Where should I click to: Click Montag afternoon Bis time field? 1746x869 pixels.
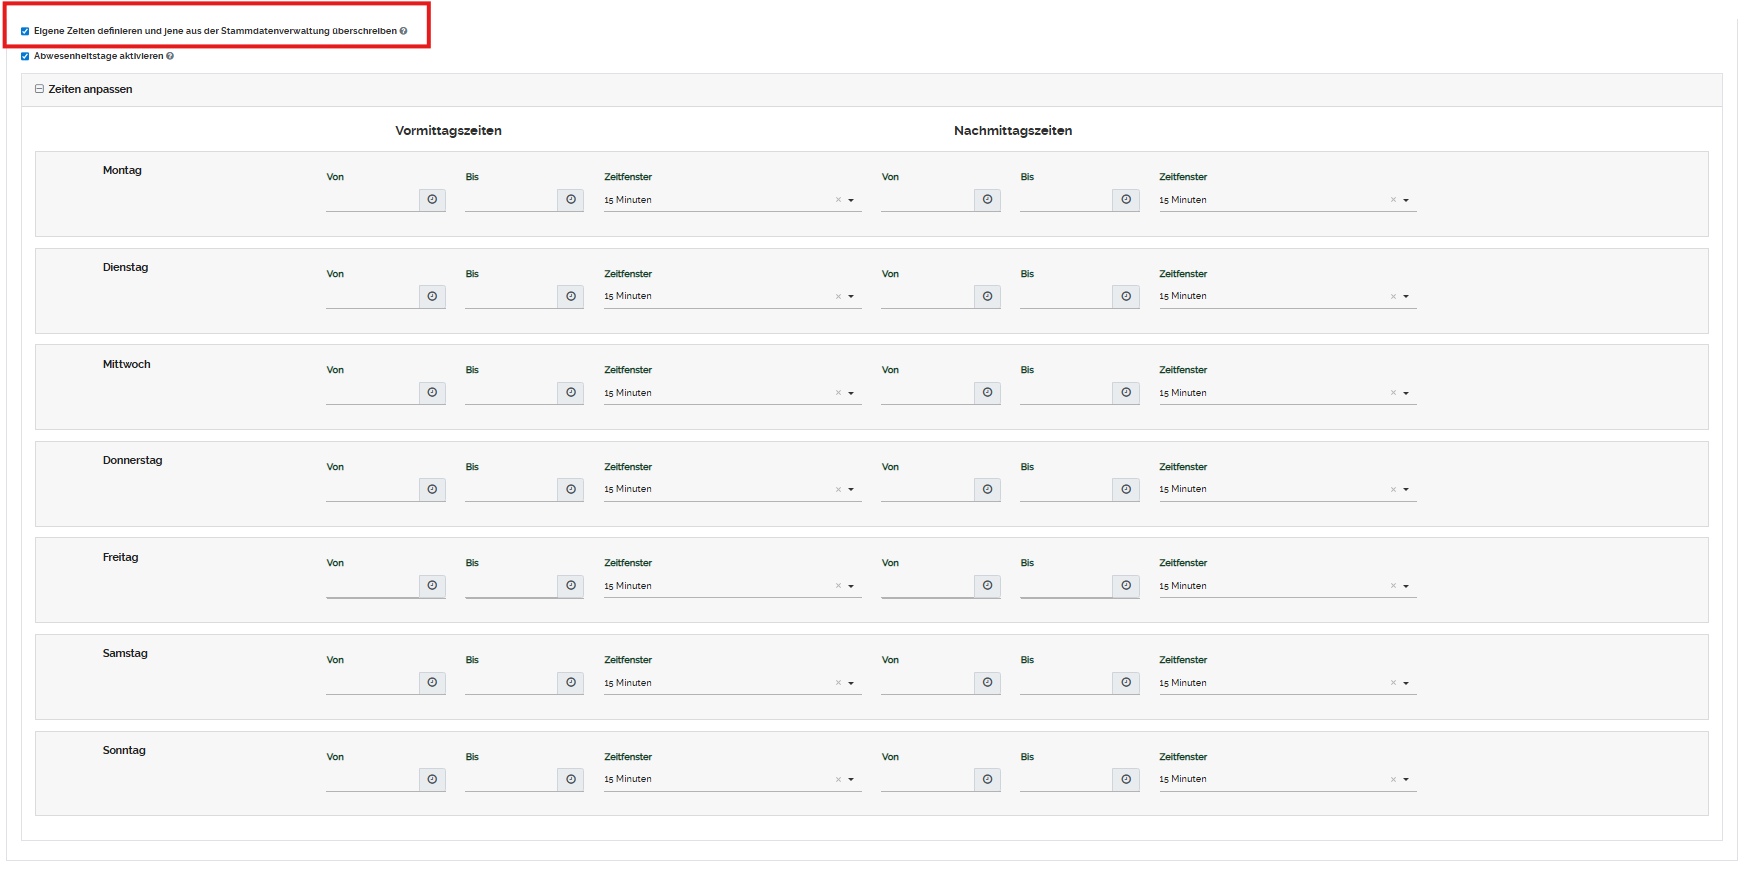pyautogui.click(x=1065, y=200)
